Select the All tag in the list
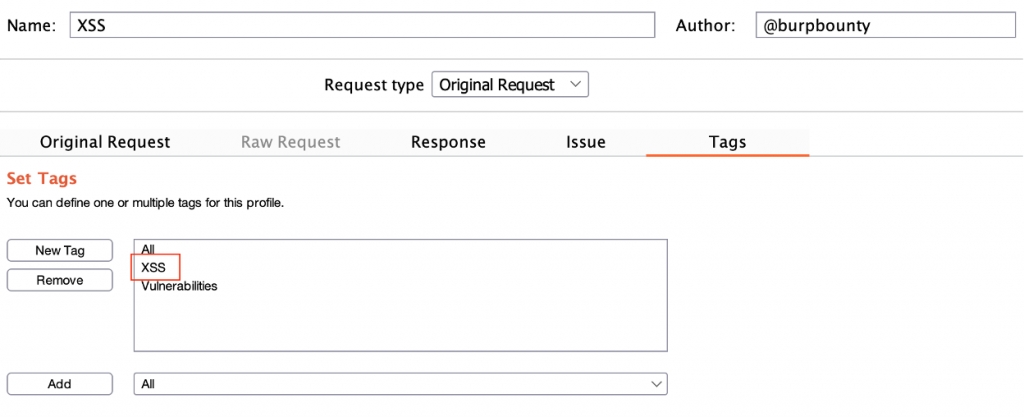Viewport: 1024px width, 417px height. pos(148,249)
